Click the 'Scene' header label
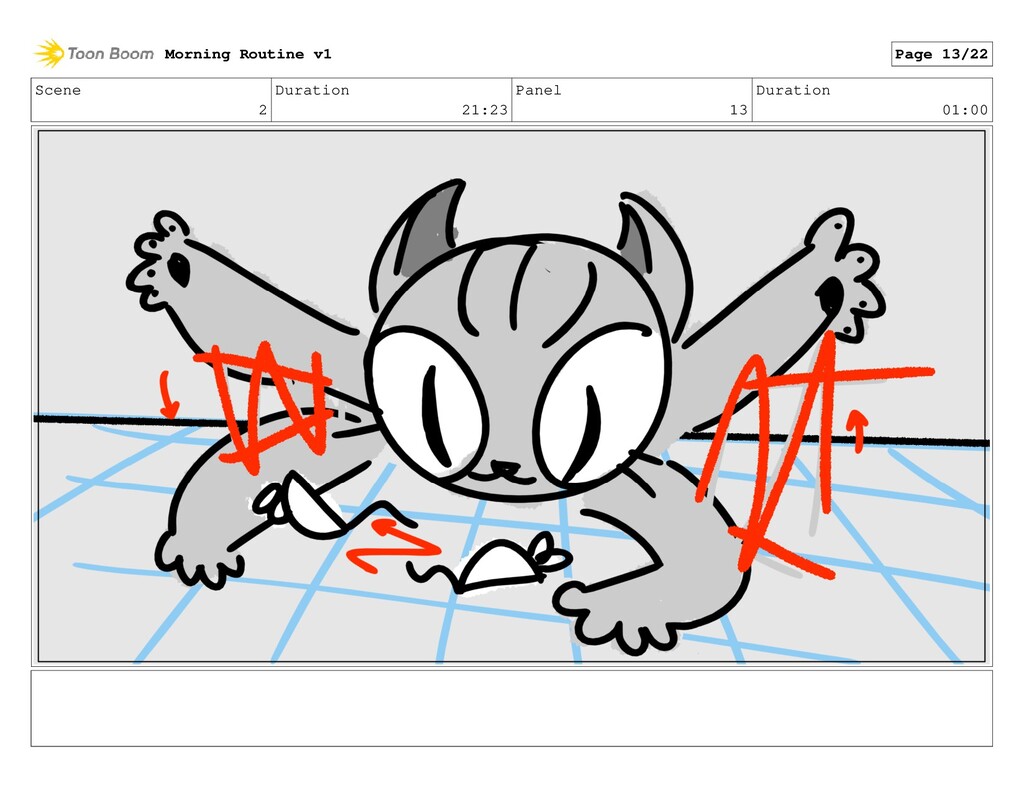 pos(58,90)
